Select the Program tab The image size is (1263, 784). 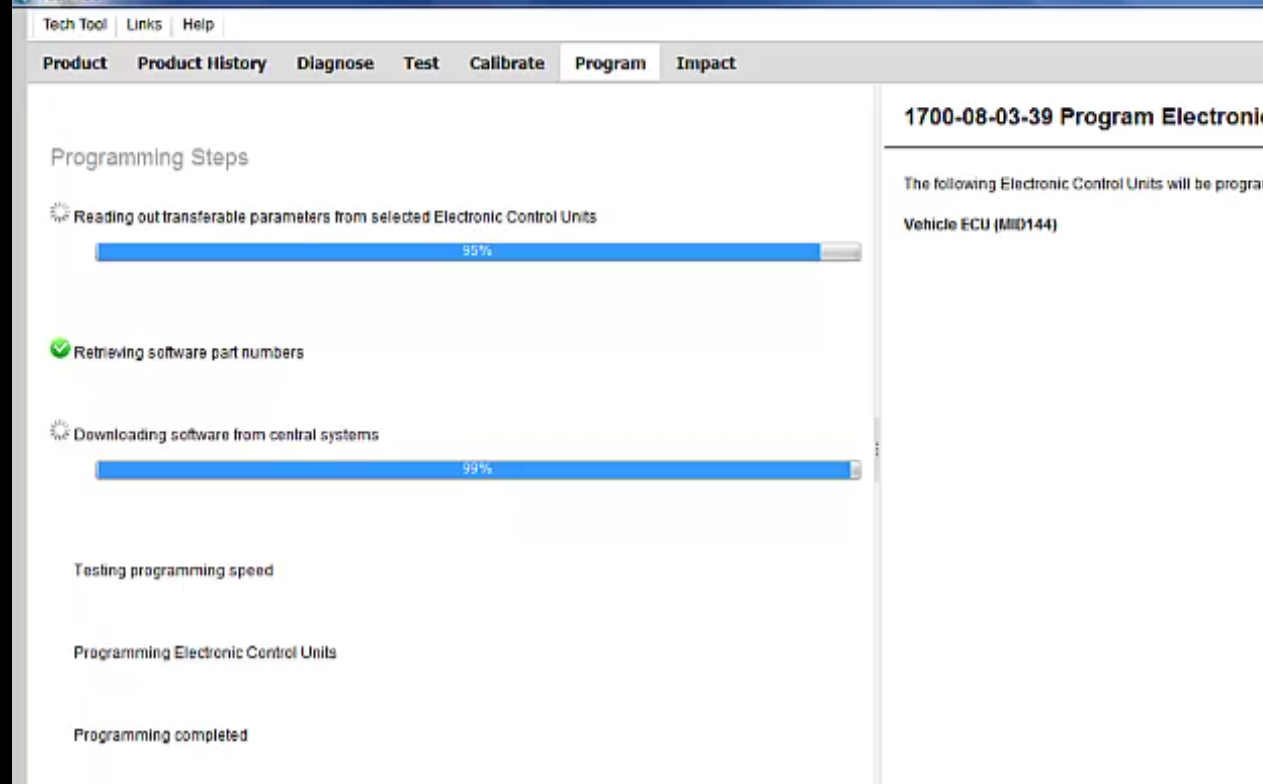point(609,63)
